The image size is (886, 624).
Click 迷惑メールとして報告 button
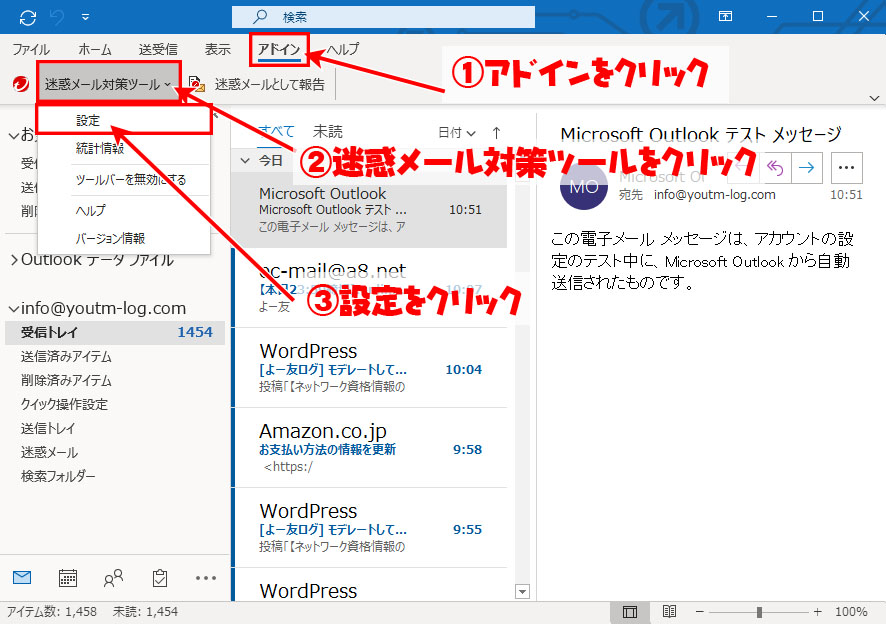pyautogui.click(x=257, y=84)
